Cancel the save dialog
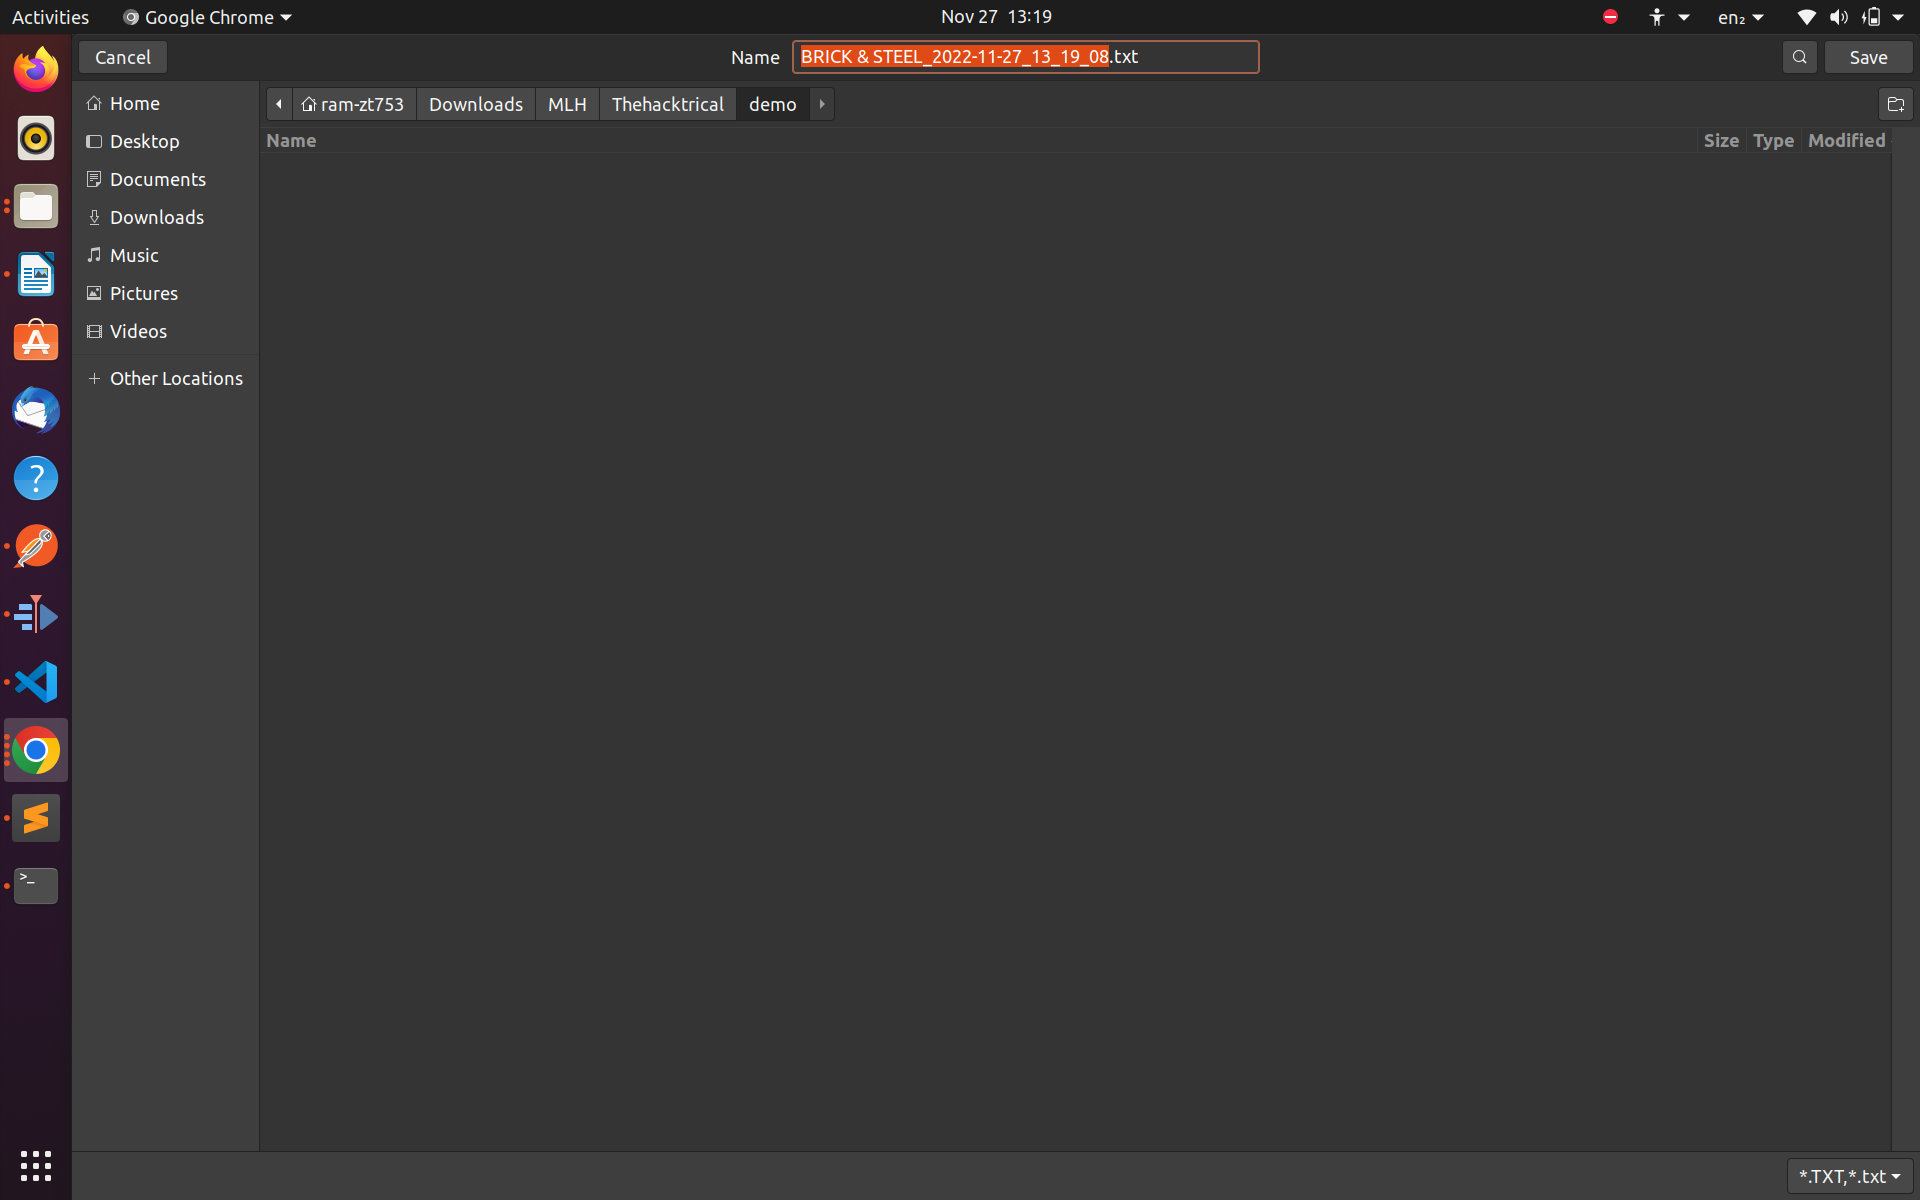 pyautogui.click(x=122, y=57)
